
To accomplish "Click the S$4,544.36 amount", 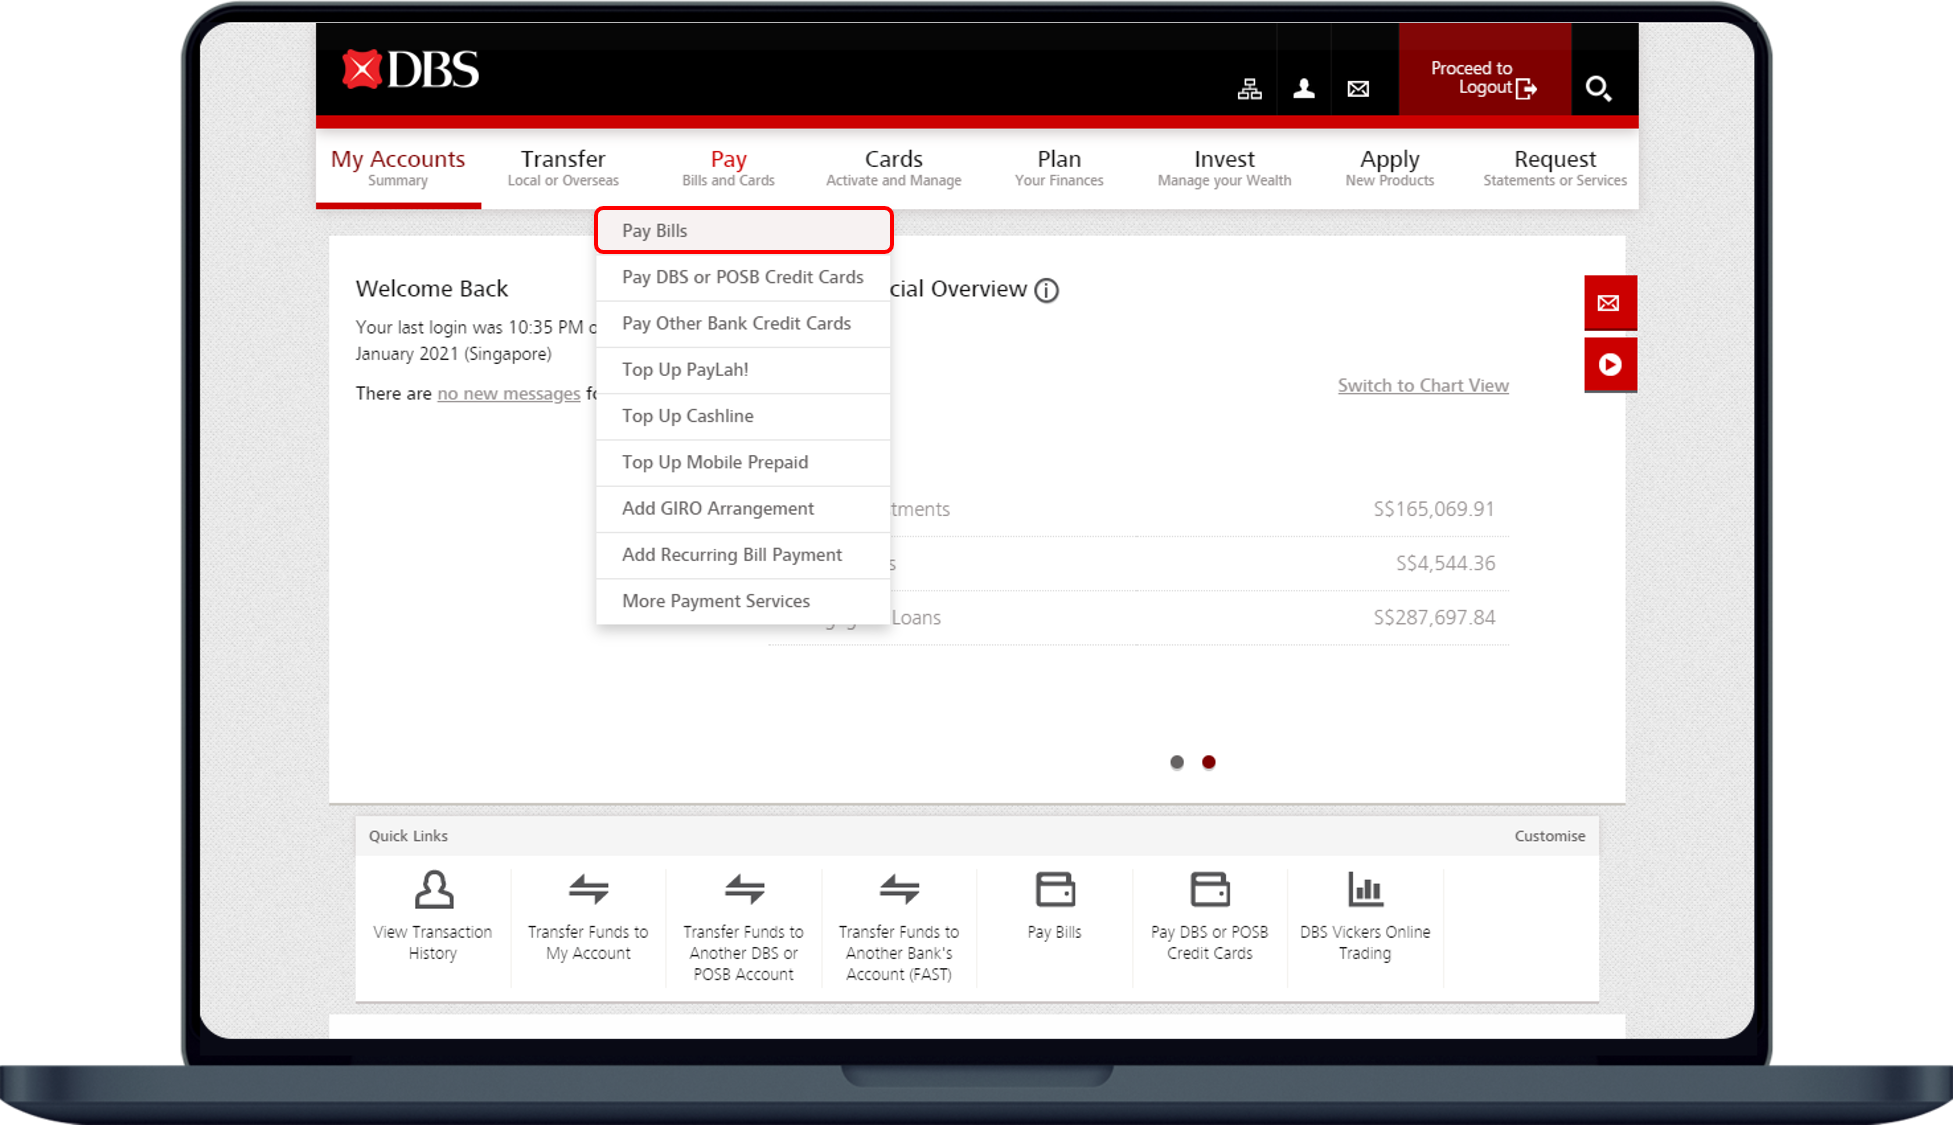I will coord(1446,563).
